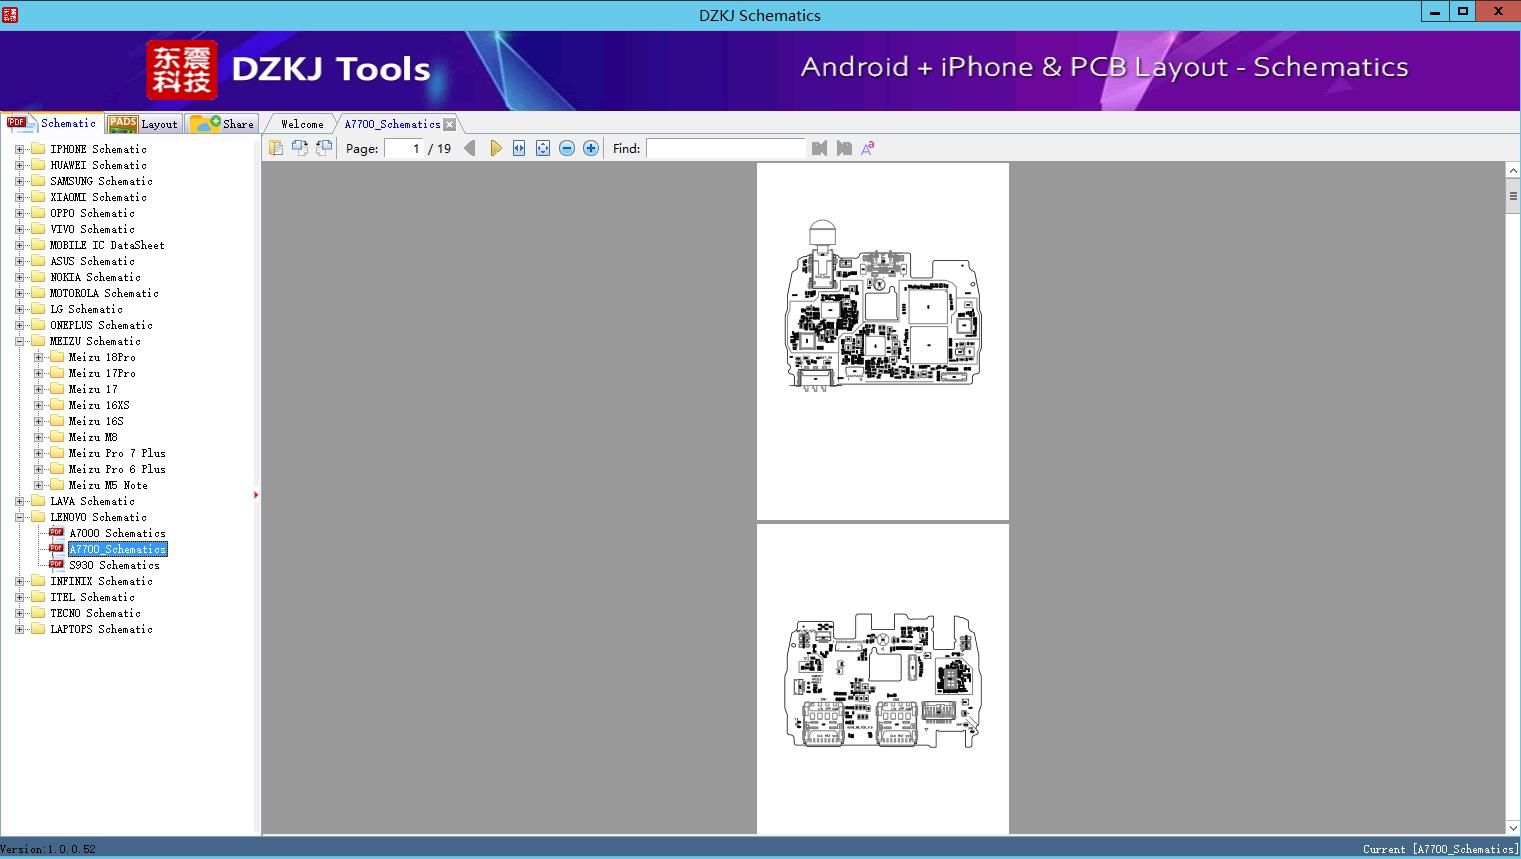Image resolution: width=1521 pixels, height=859 pixels.
Task: Expand the INFINIX Schematic tree node
Action: pos(19,581)
